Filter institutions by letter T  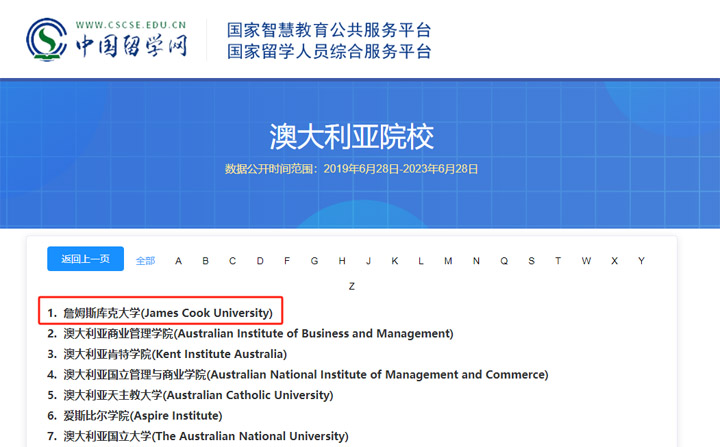point(558,261)
